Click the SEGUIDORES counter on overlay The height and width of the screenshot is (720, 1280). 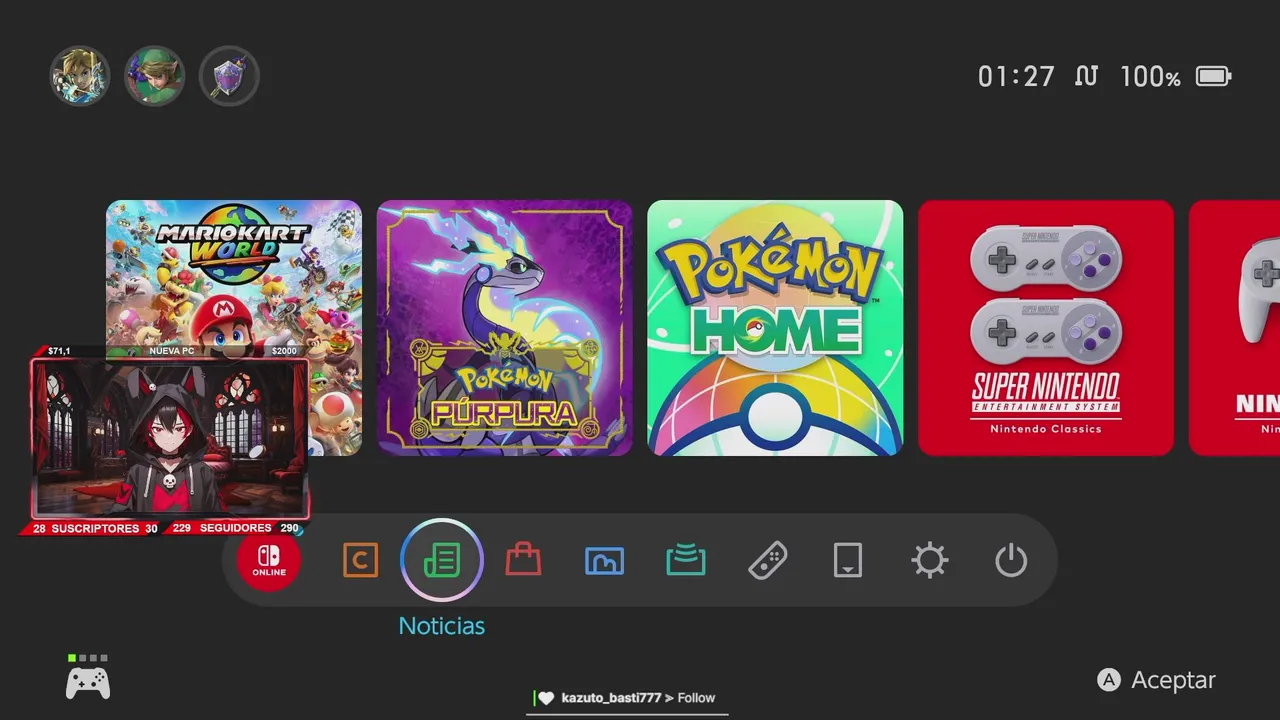[x=236, y=528]
